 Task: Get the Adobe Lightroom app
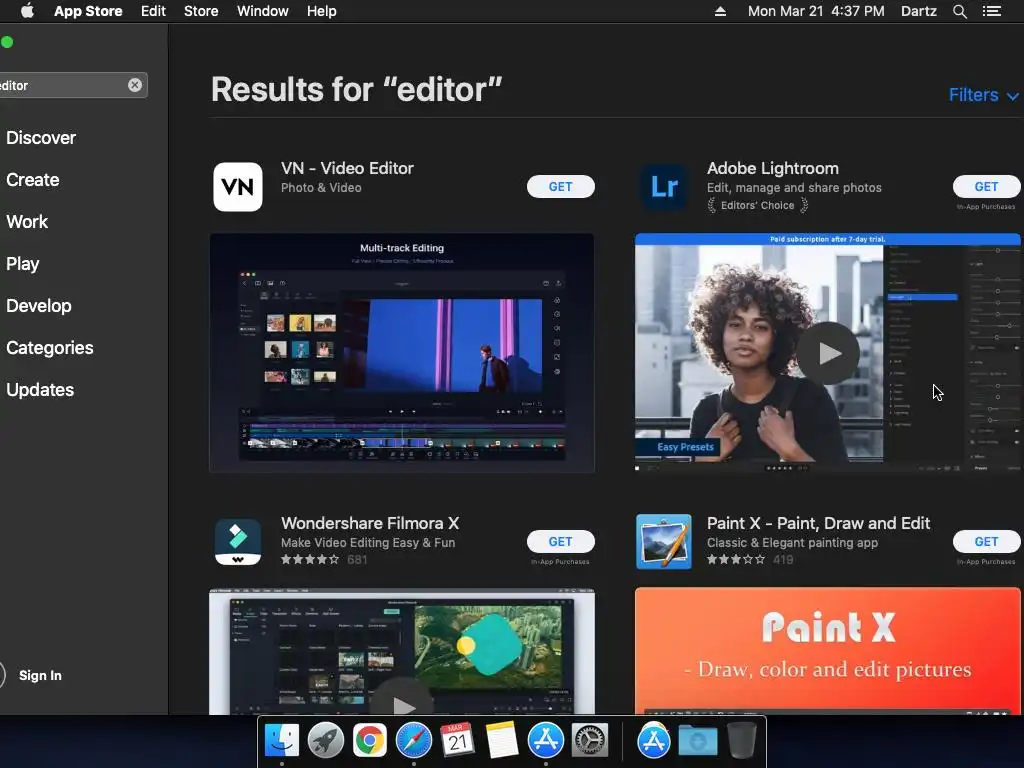pos(986,187)
